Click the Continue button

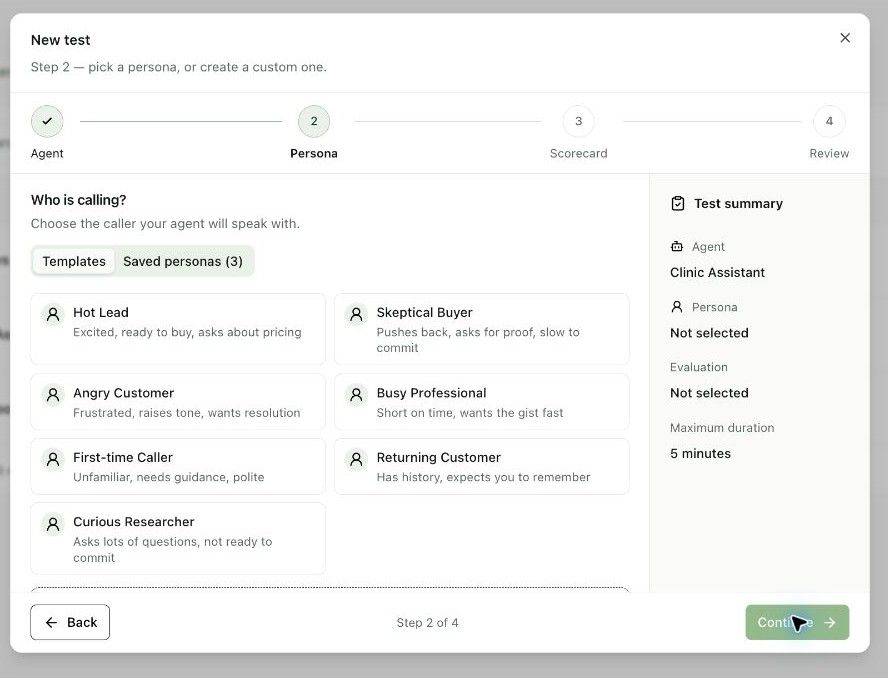pyautogui.click(x=797, y=622)
